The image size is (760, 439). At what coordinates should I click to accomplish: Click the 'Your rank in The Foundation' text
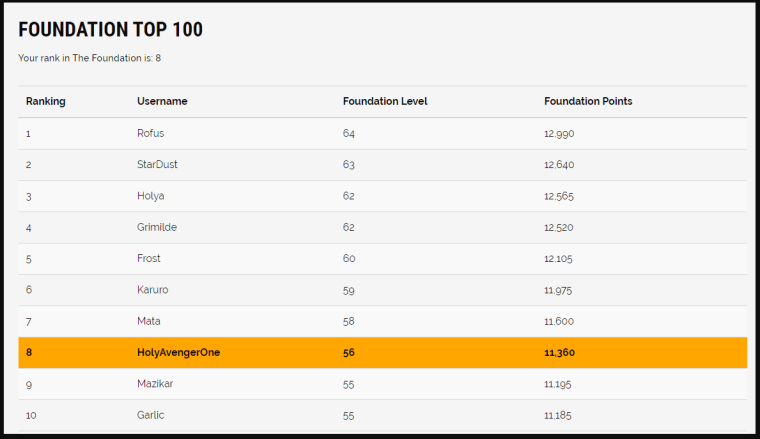tap(89, 58)
